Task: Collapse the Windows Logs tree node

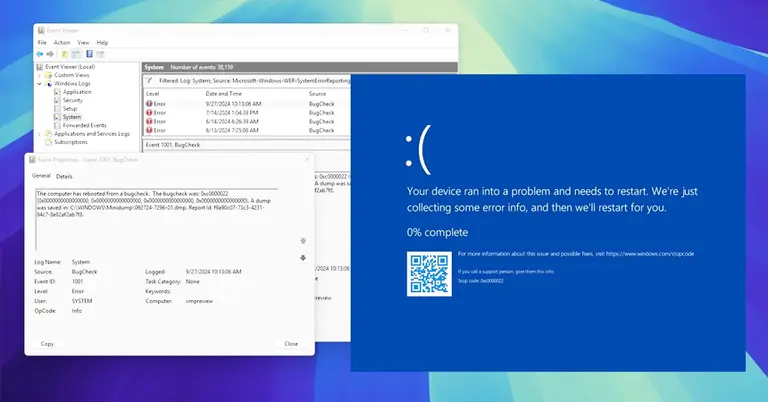Action: [x=40, y=84]
